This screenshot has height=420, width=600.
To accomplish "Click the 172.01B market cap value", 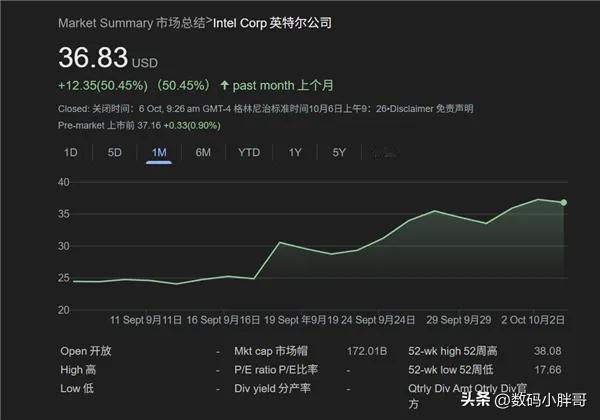I will coord(367,351).
